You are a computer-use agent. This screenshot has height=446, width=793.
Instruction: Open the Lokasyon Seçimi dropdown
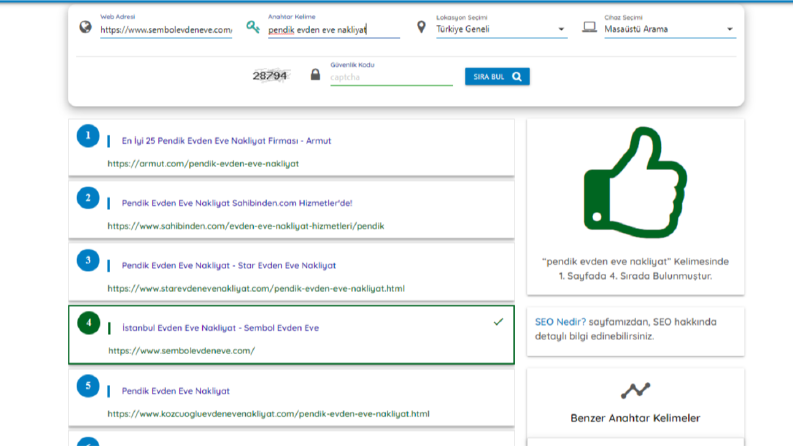click(501, 29)
